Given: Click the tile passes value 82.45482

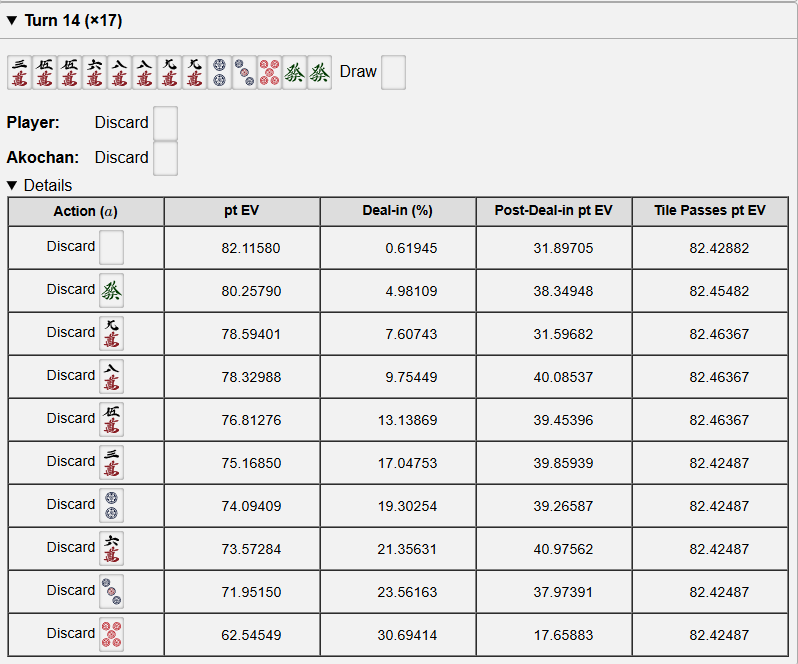Looking at the screenshot, I should click(x=719, y=291).
